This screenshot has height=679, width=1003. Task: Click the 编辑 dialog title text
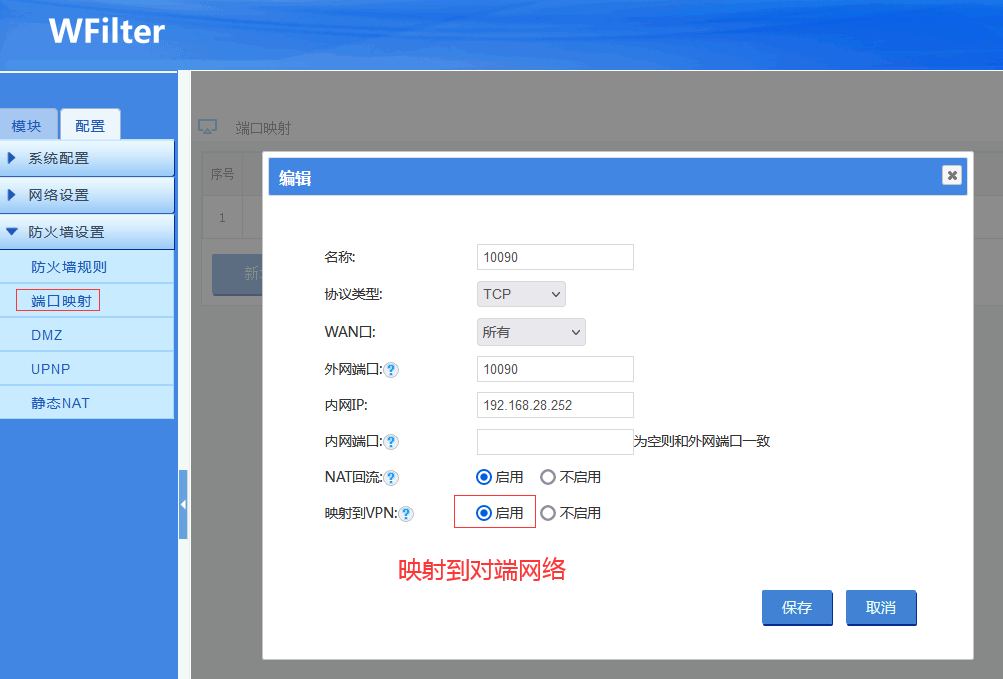point(295,178)
